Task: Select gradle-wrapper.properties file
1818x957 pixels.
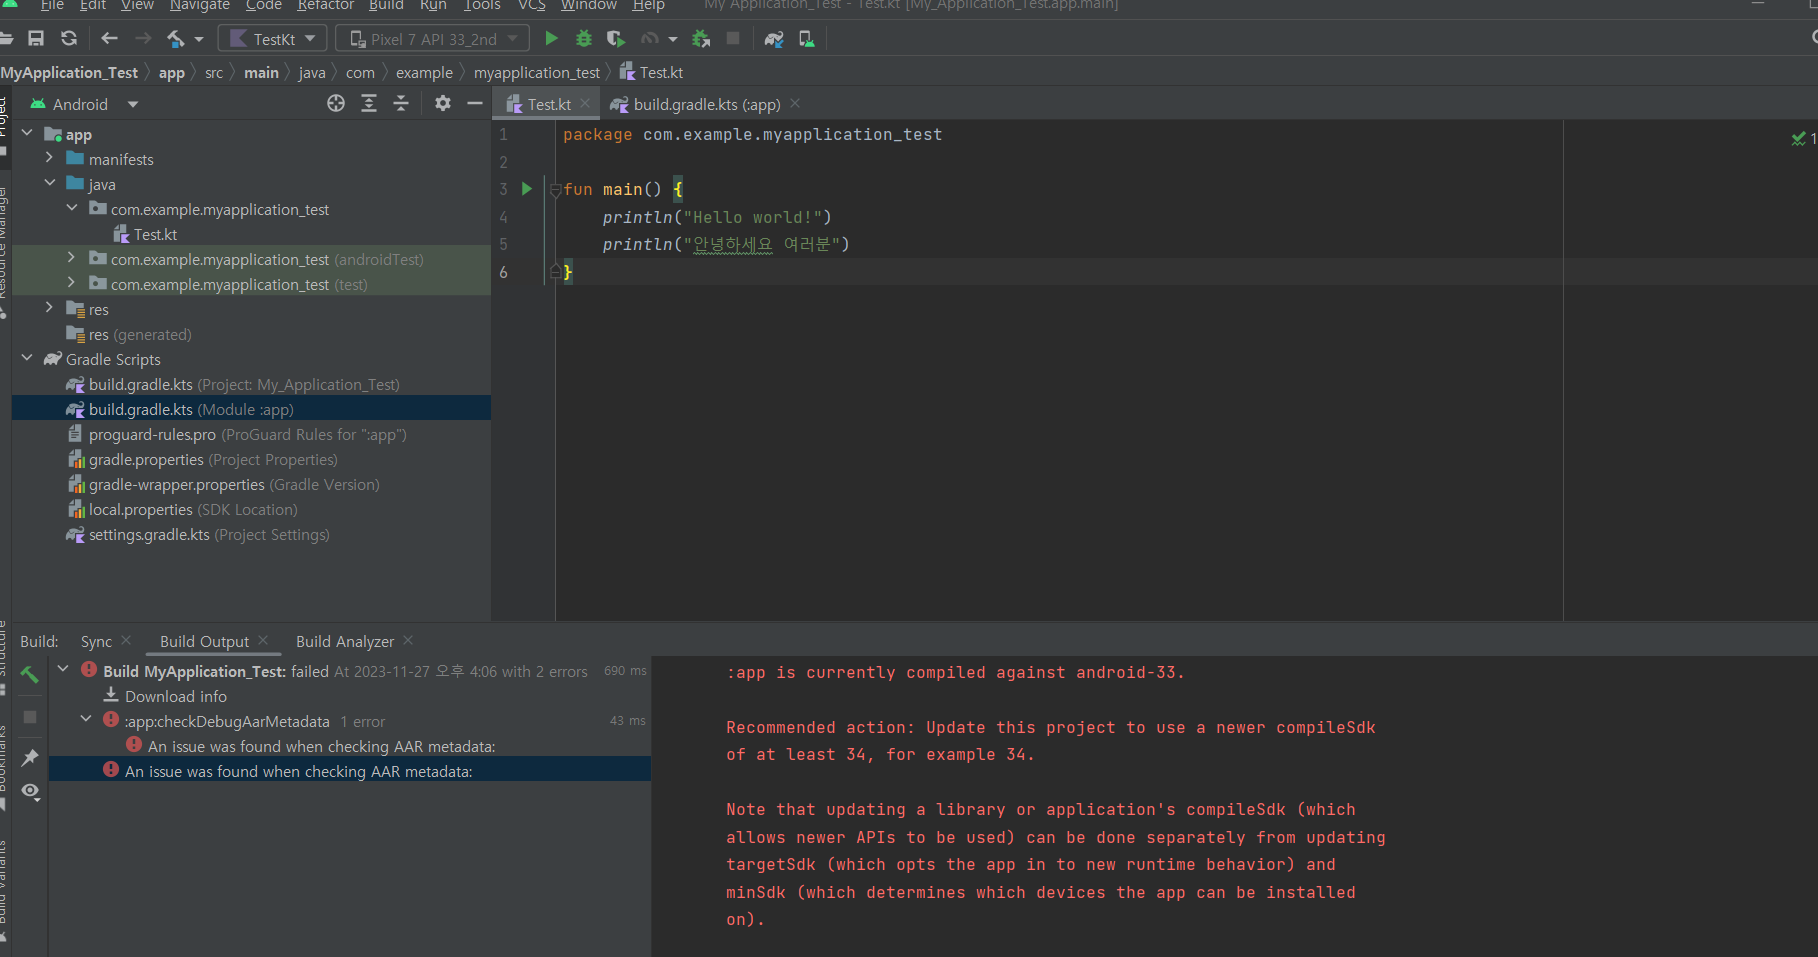Action: point(224,484)
